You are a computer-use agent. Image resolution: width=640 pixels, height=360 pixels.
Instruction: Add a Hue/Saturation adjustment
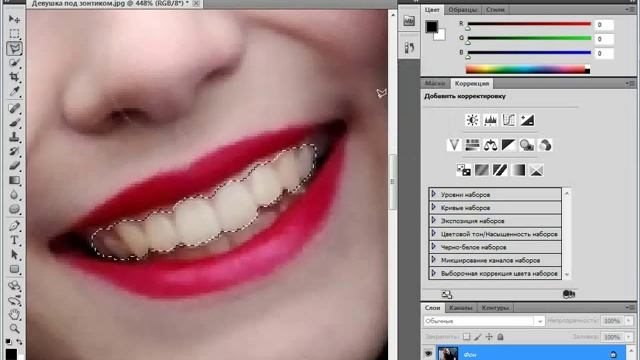[x=472, y=145]
